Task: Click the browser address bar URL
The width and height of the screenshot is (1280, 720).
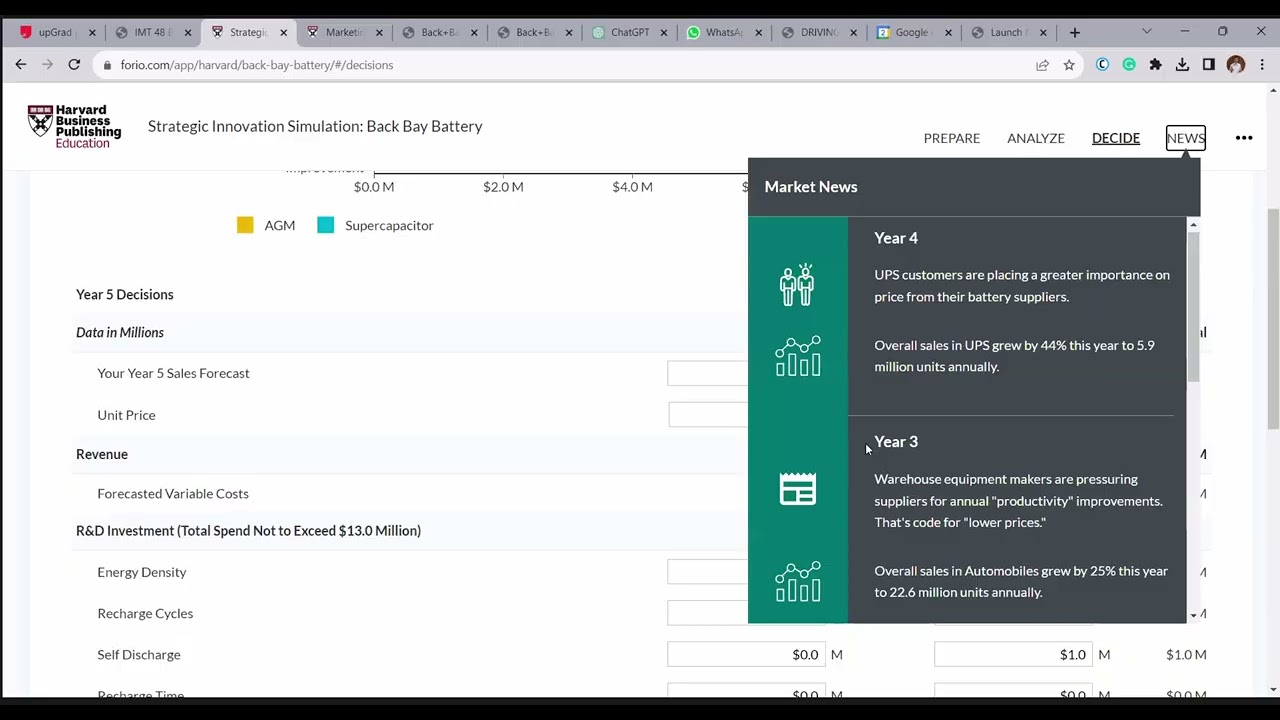Action: point(257,65)
